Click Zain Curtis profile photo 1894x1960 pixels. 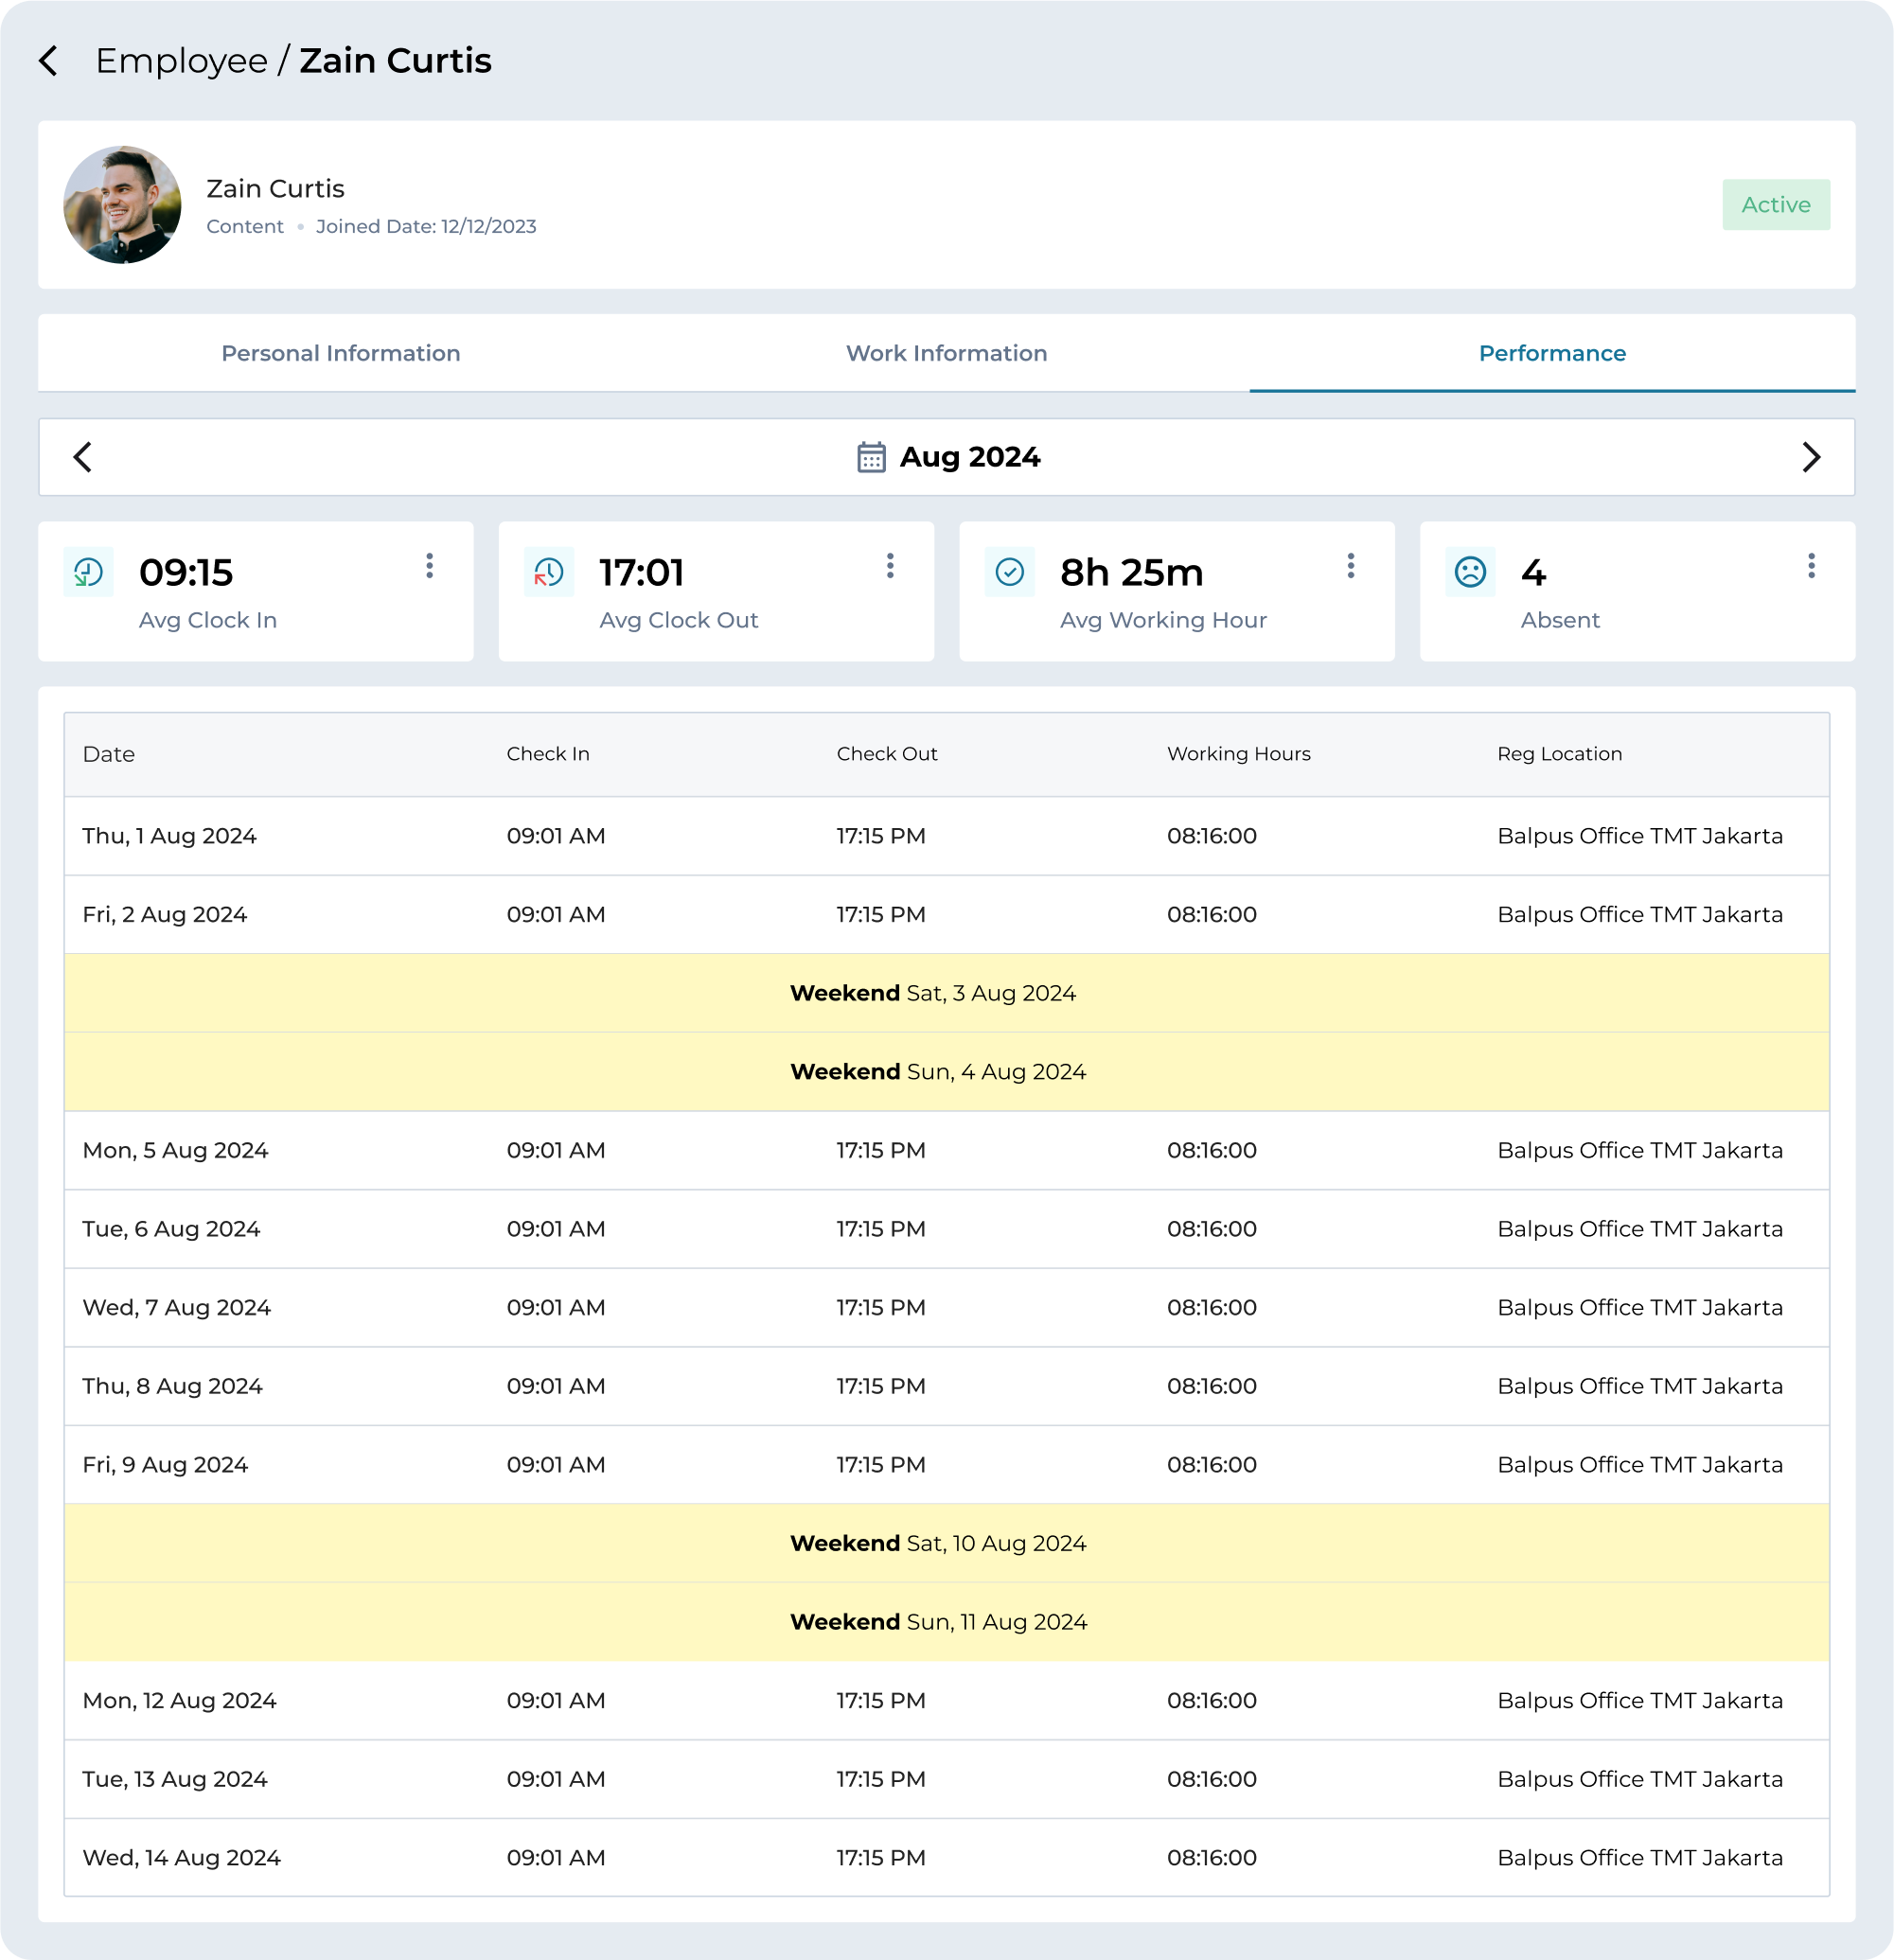[x=122, y=205]
